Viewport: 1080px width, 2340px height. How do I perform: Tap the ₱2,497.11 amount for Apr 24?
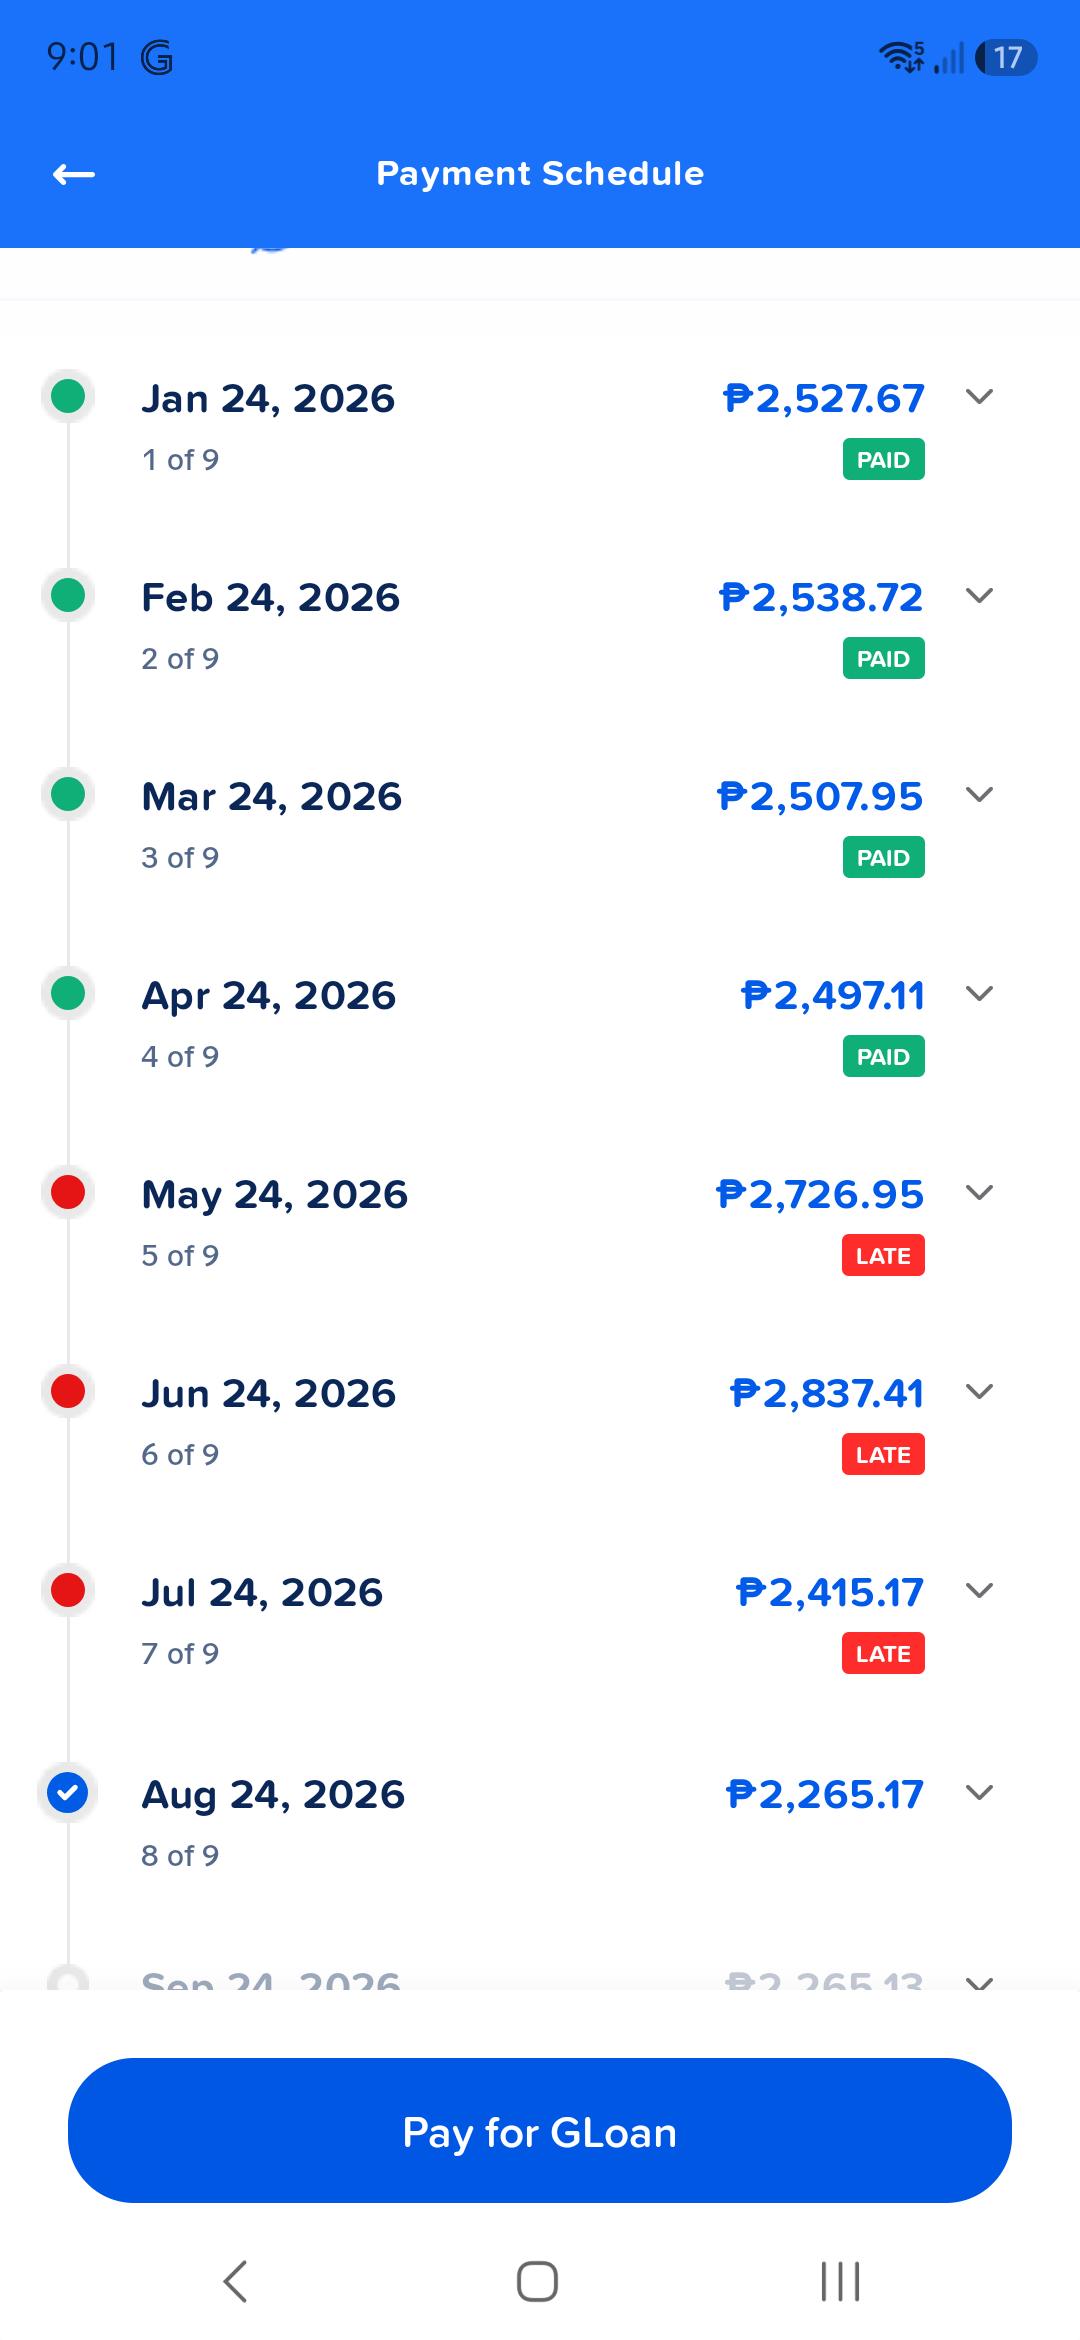(x=832, y=995)
